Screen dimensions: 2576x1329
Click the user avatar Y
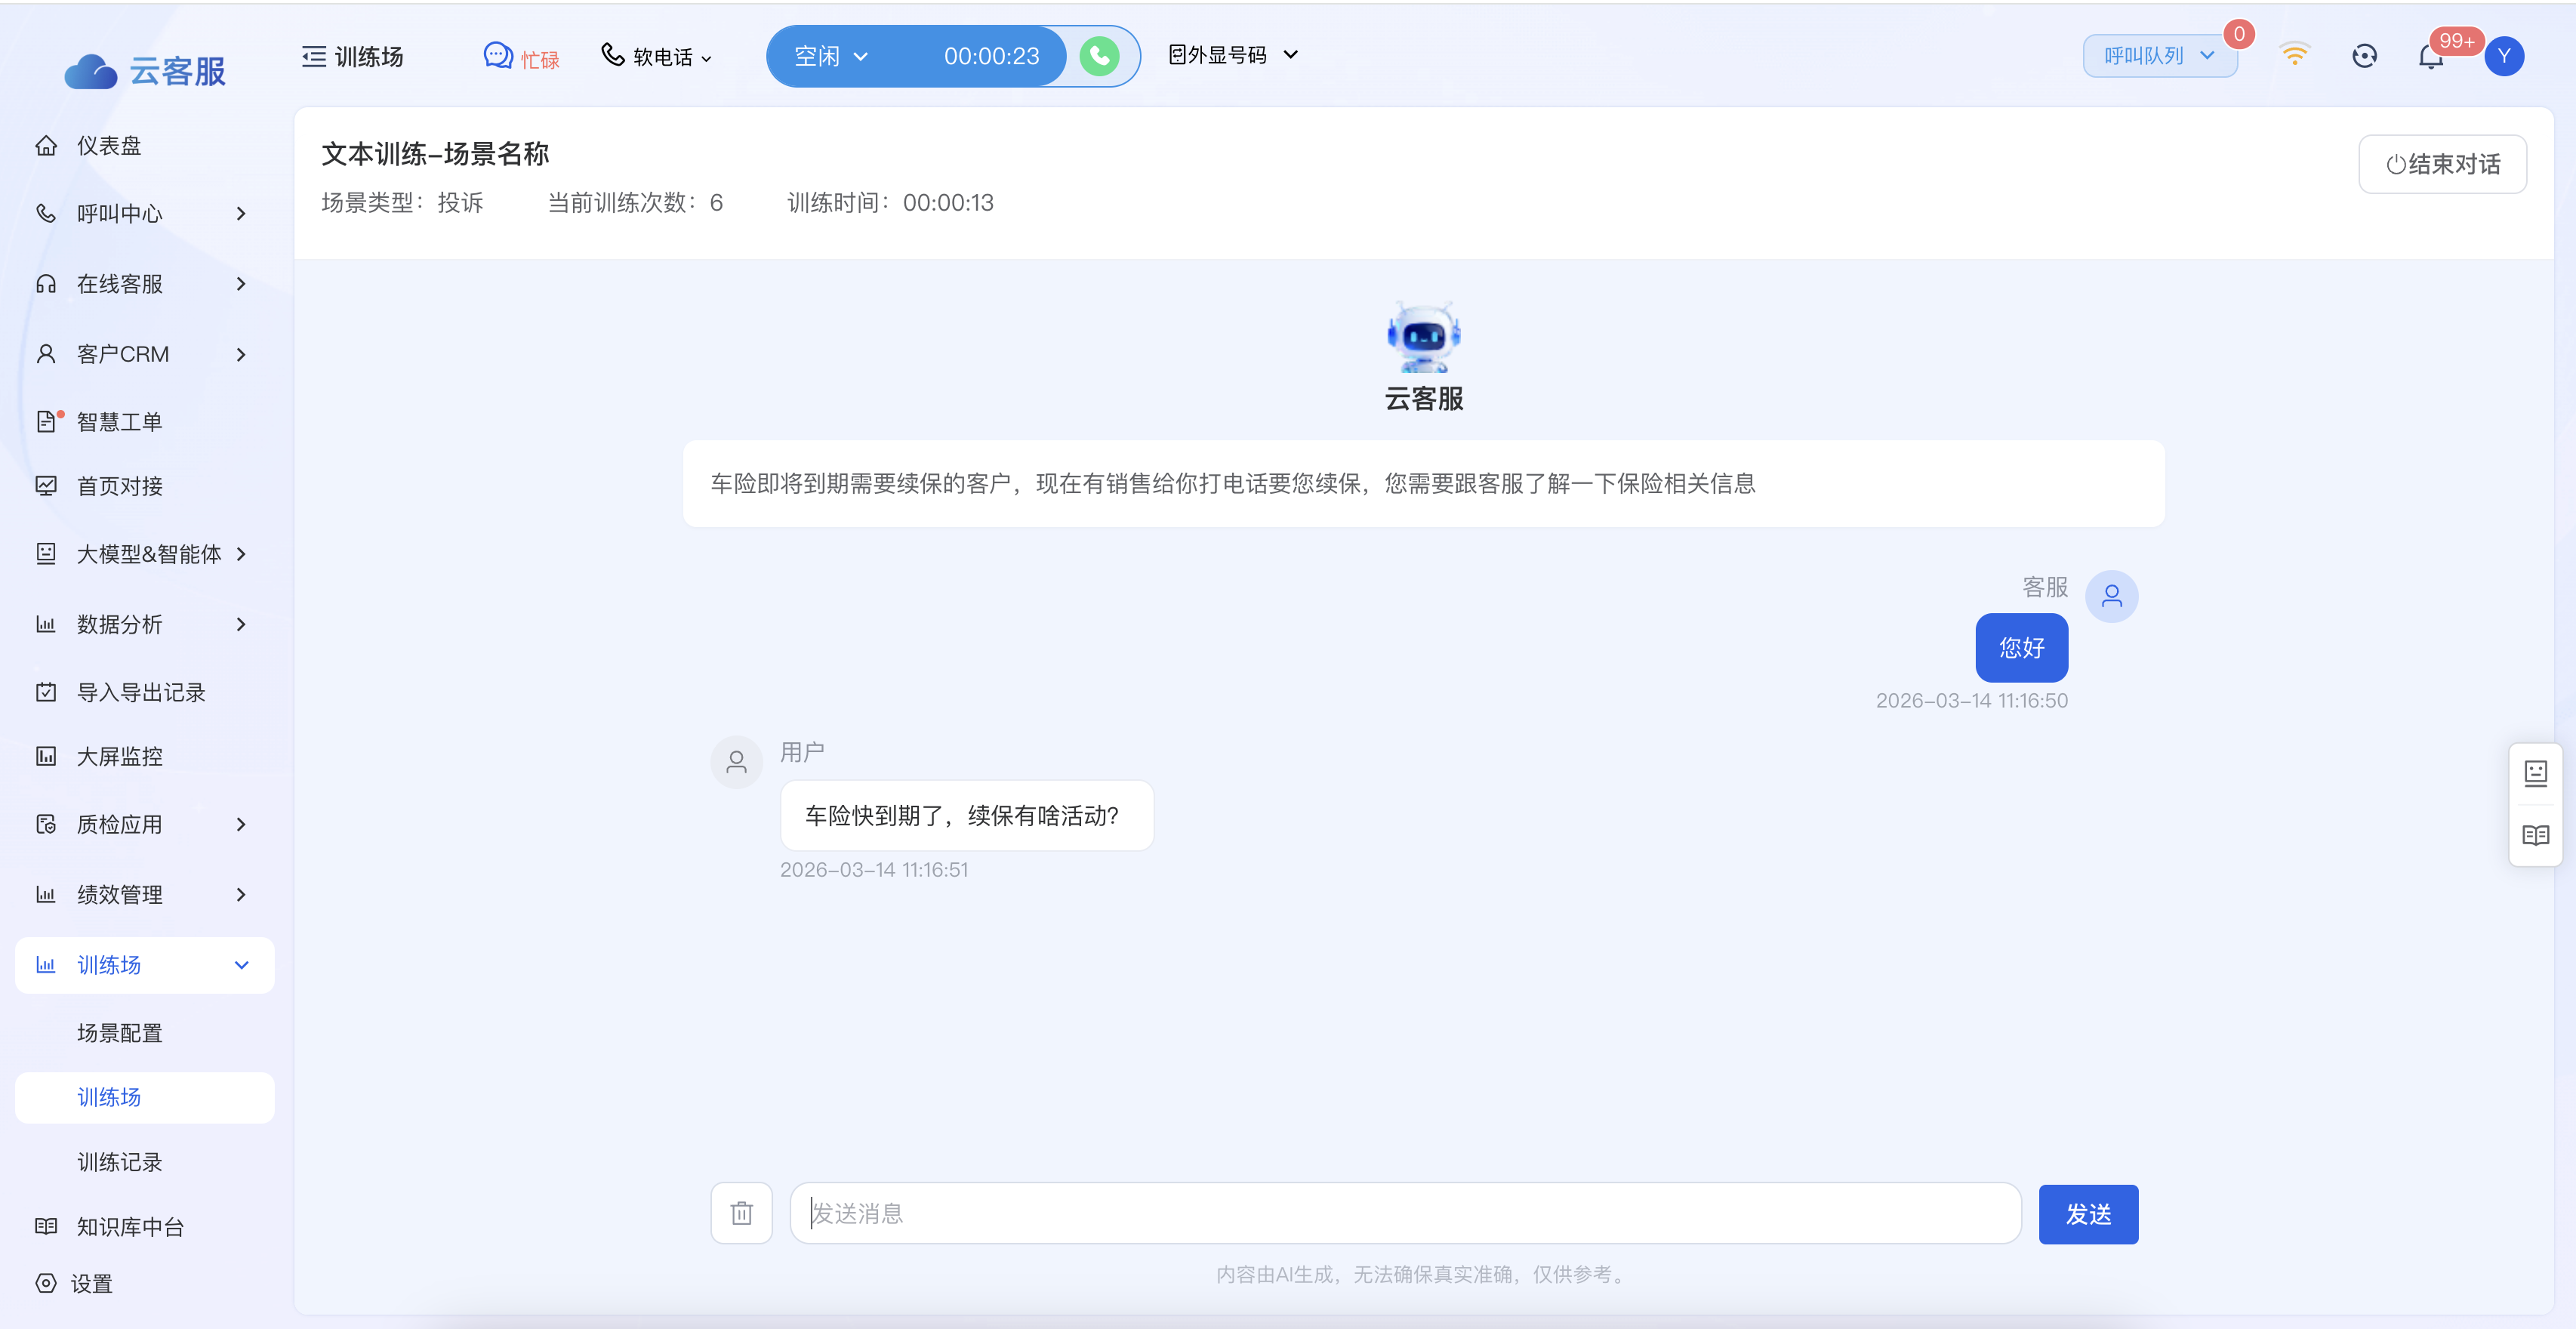[2503, 56]
